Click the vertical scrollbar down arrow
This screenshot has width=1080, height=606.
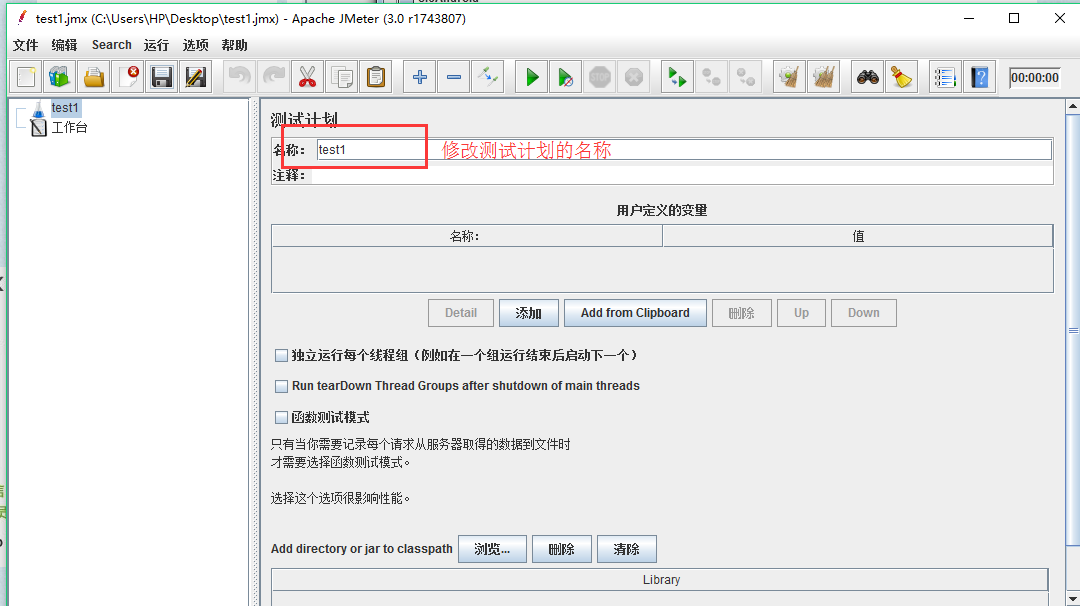tap(1072, 598)
